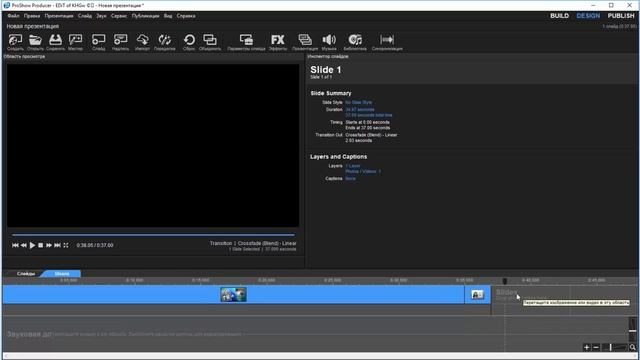Switch to the Слайды tab
This screenshot has width=640, height=360.
coord(26,273)
